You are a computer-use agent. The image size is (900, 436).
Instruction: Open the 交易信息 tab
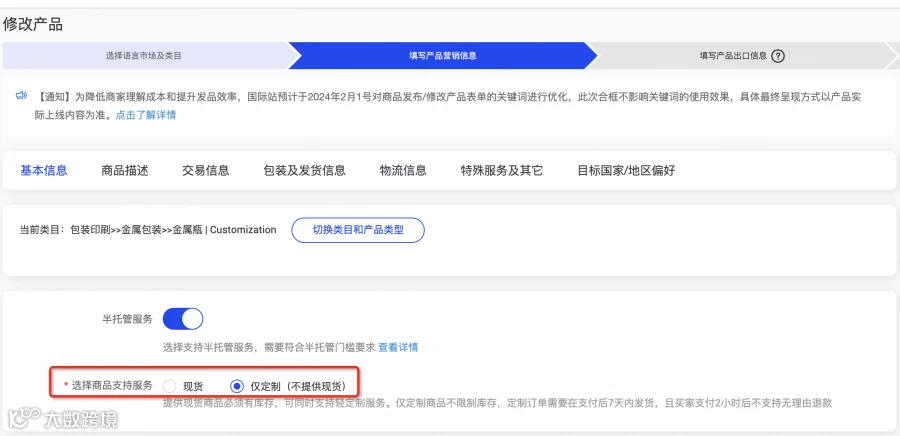click(206, 170)
